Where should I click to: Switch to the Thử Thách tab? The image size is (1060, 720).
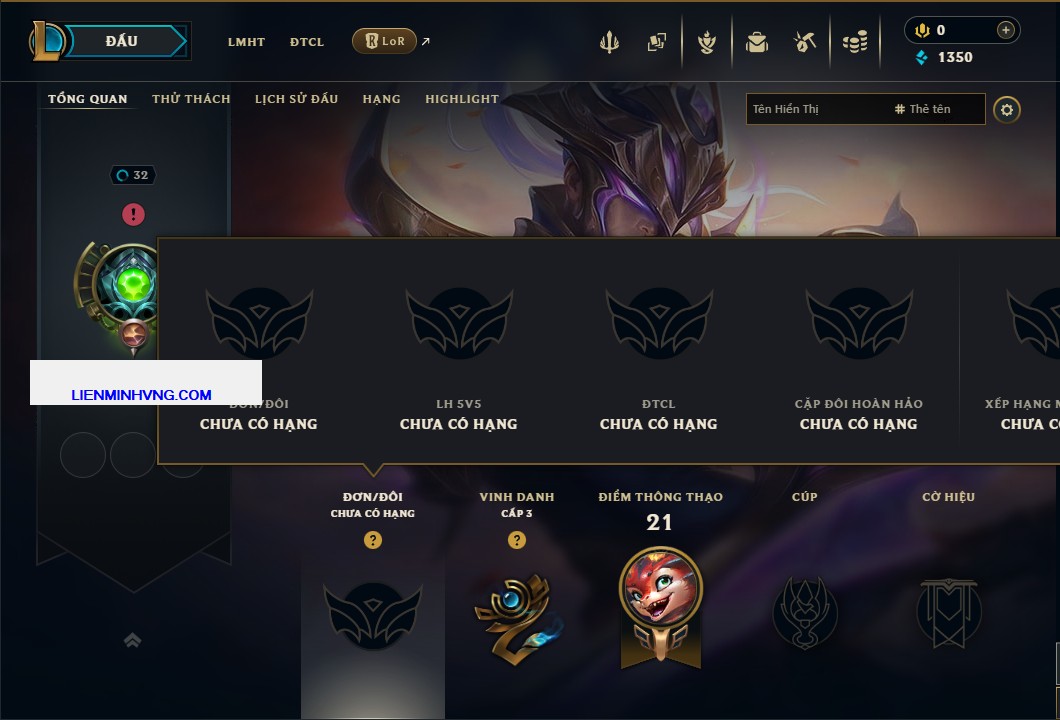tap(191, 99)
